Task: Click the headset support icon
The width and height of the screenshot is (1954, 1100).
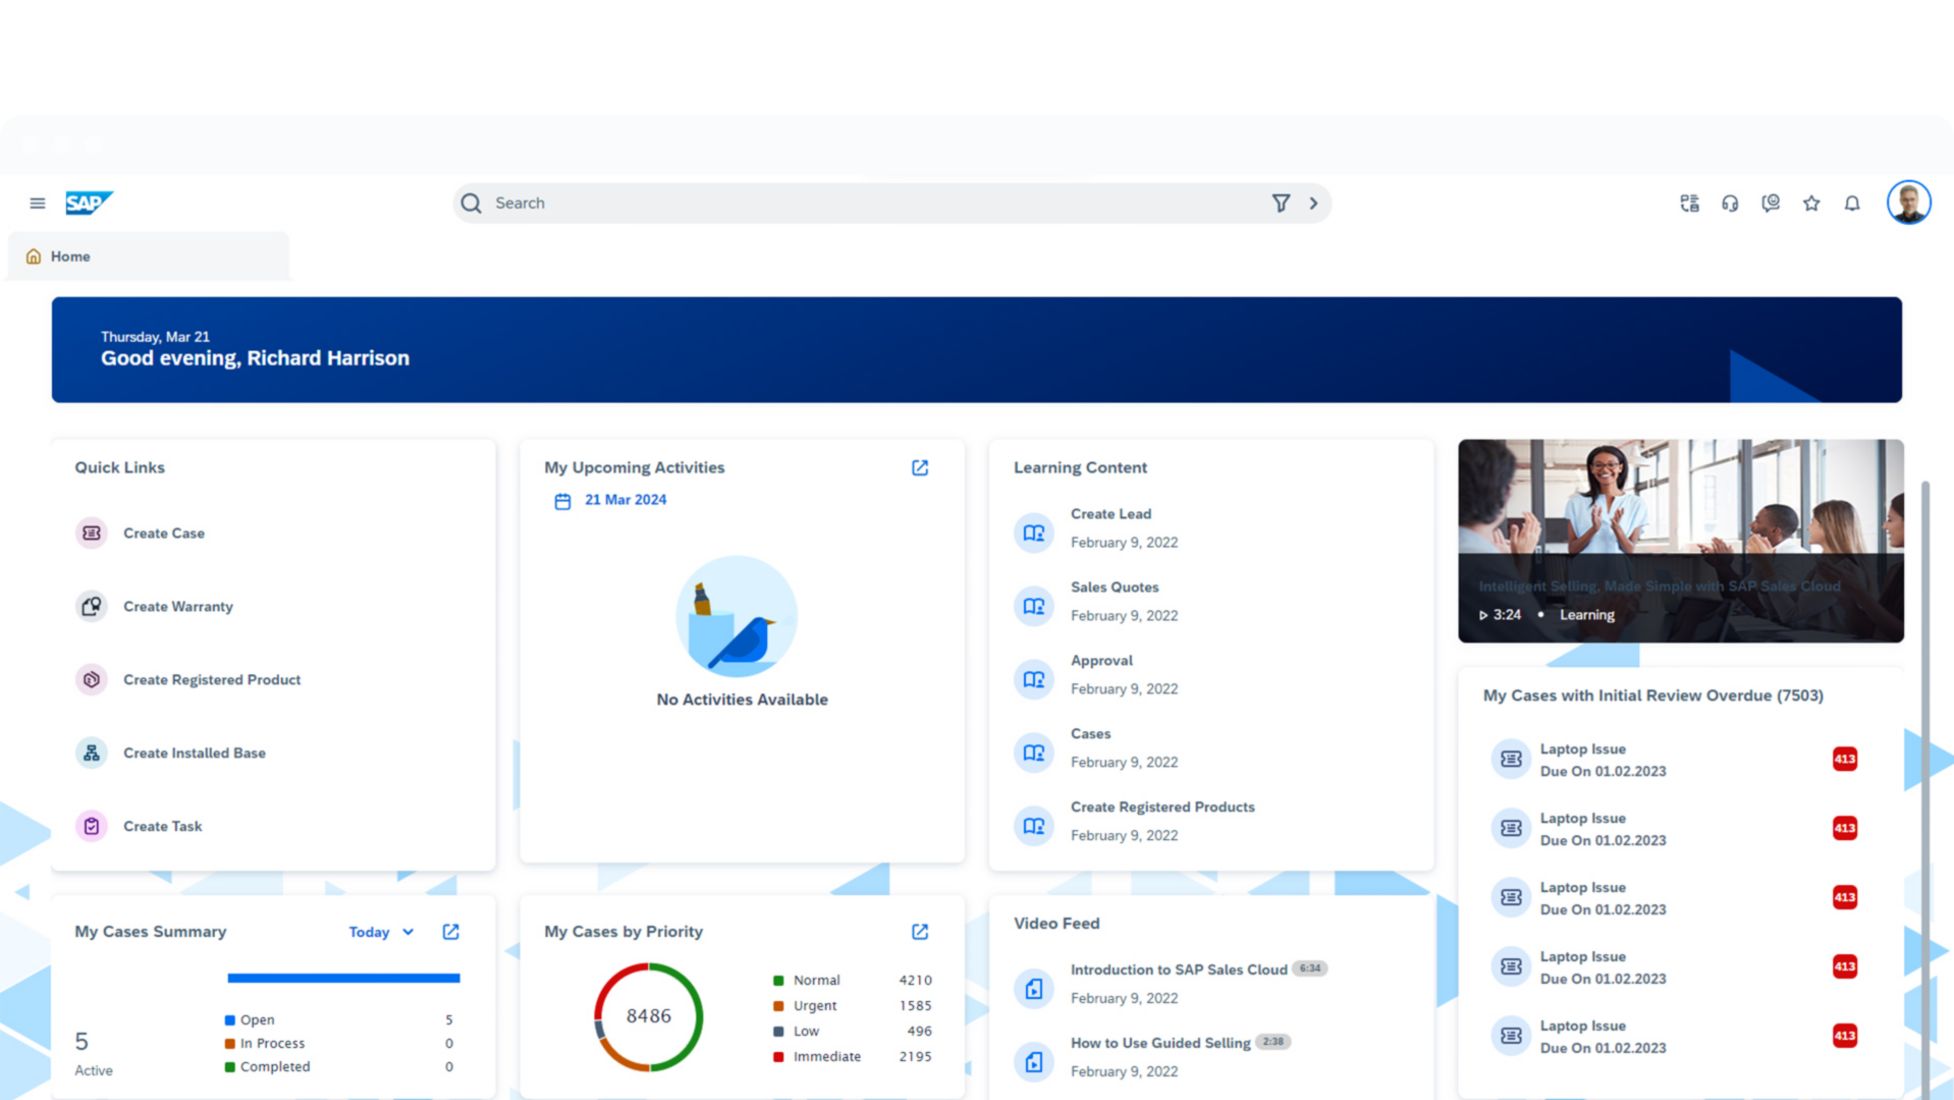Action: [1730, 203]
